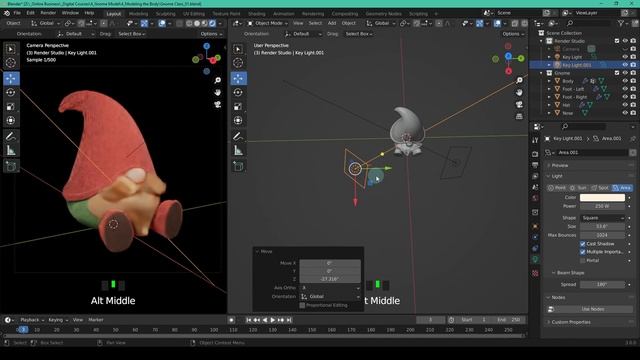Click the Spread value field 180°
Image resolution: width=640 pixels, height=360 pixels.
pyautogui.click(x=602, y=284)
